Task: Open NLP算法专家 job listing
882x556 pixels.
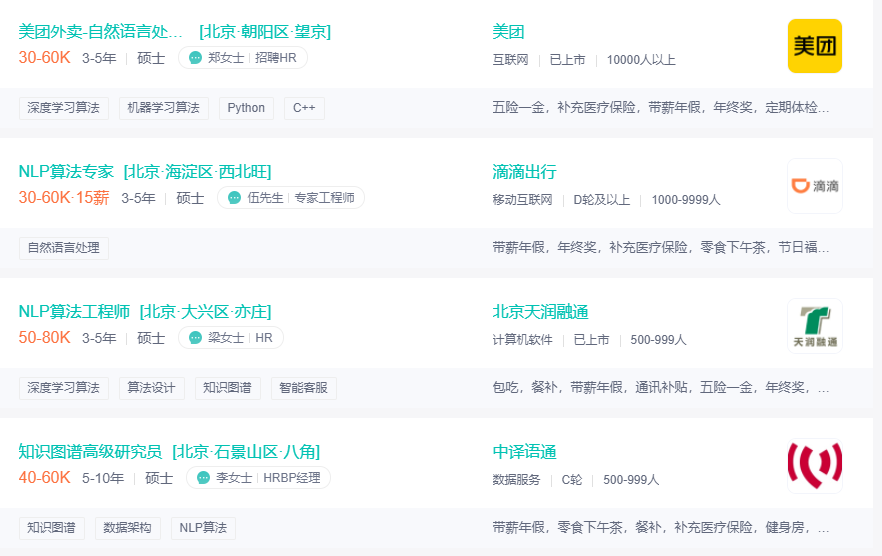Action: click(66, 172)
